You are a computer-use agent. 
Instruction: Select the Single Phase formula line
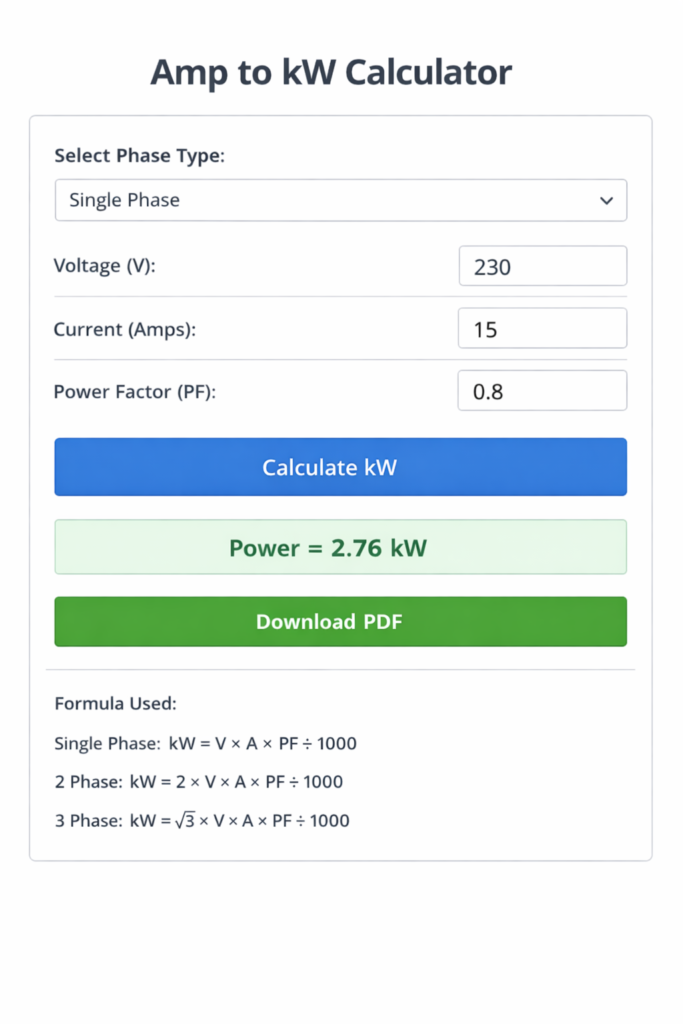pyautogui.click(x=205, y=743)
